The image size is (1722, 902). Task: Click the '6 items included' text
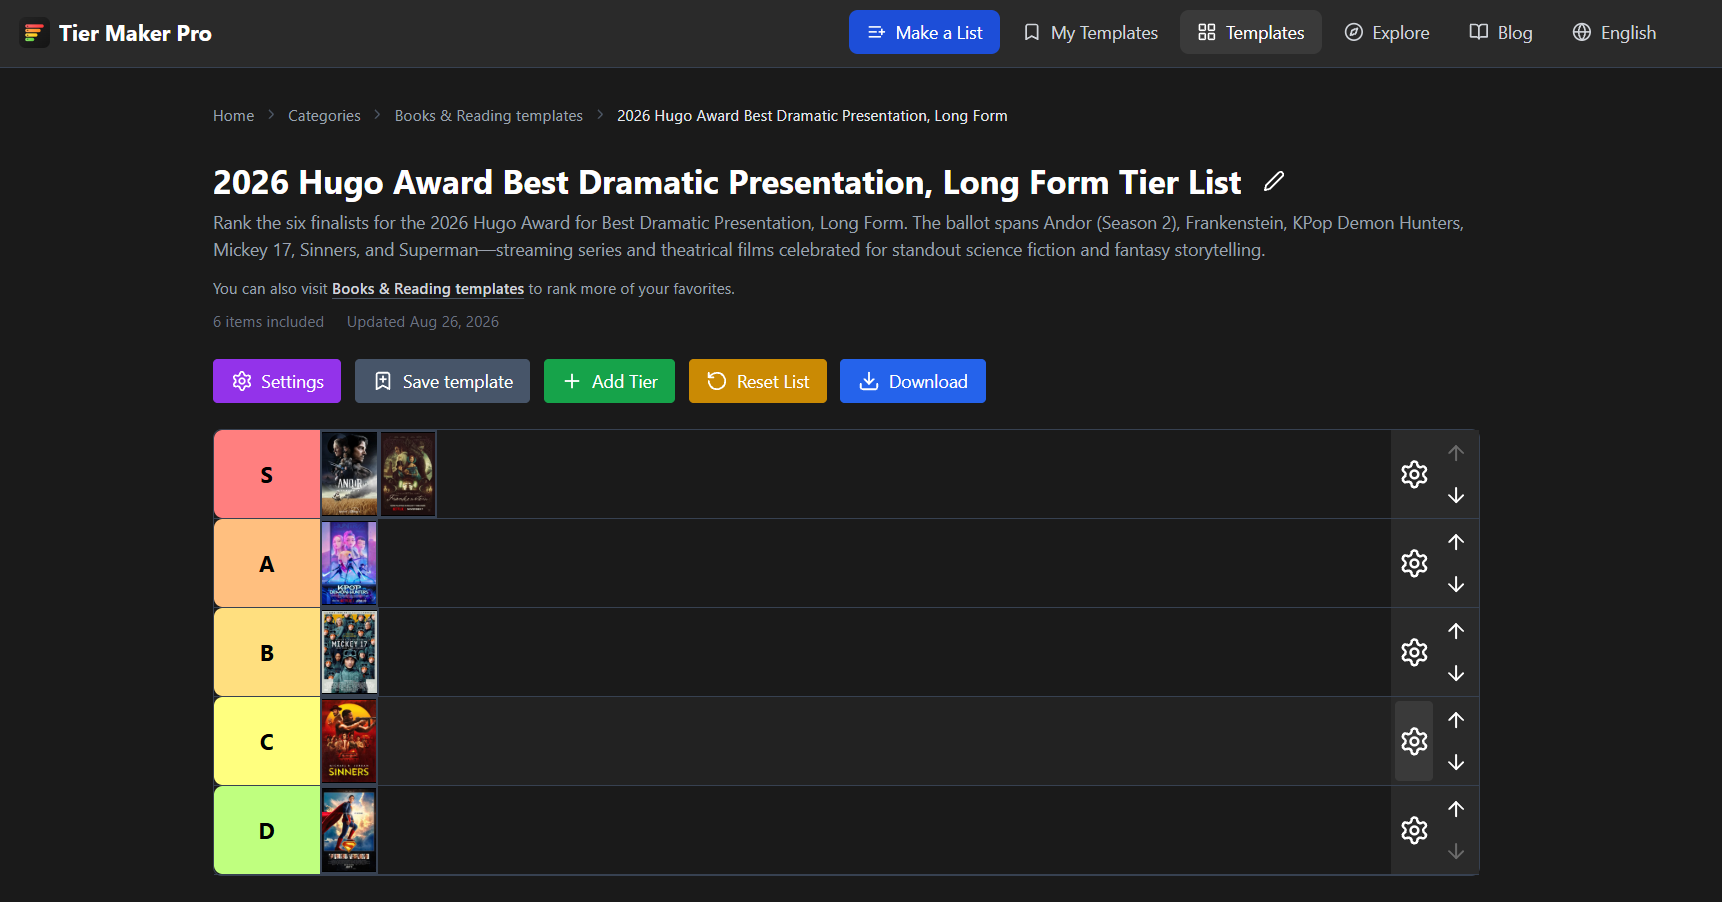(x=268, y=322)
